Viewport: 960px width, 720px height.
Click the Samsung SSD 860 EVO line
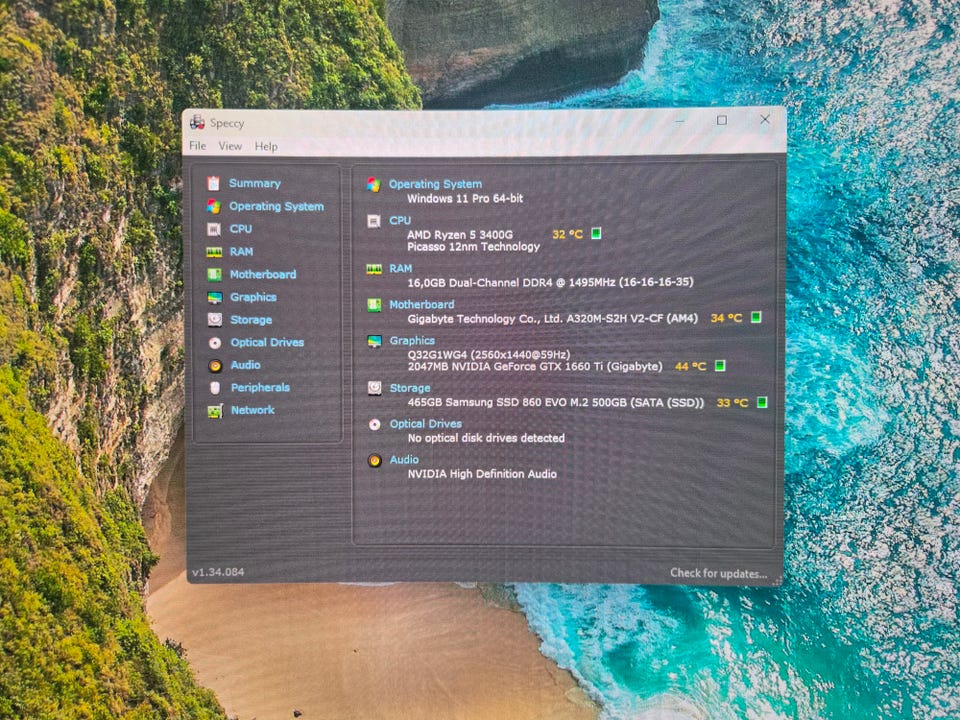point(556,402)
